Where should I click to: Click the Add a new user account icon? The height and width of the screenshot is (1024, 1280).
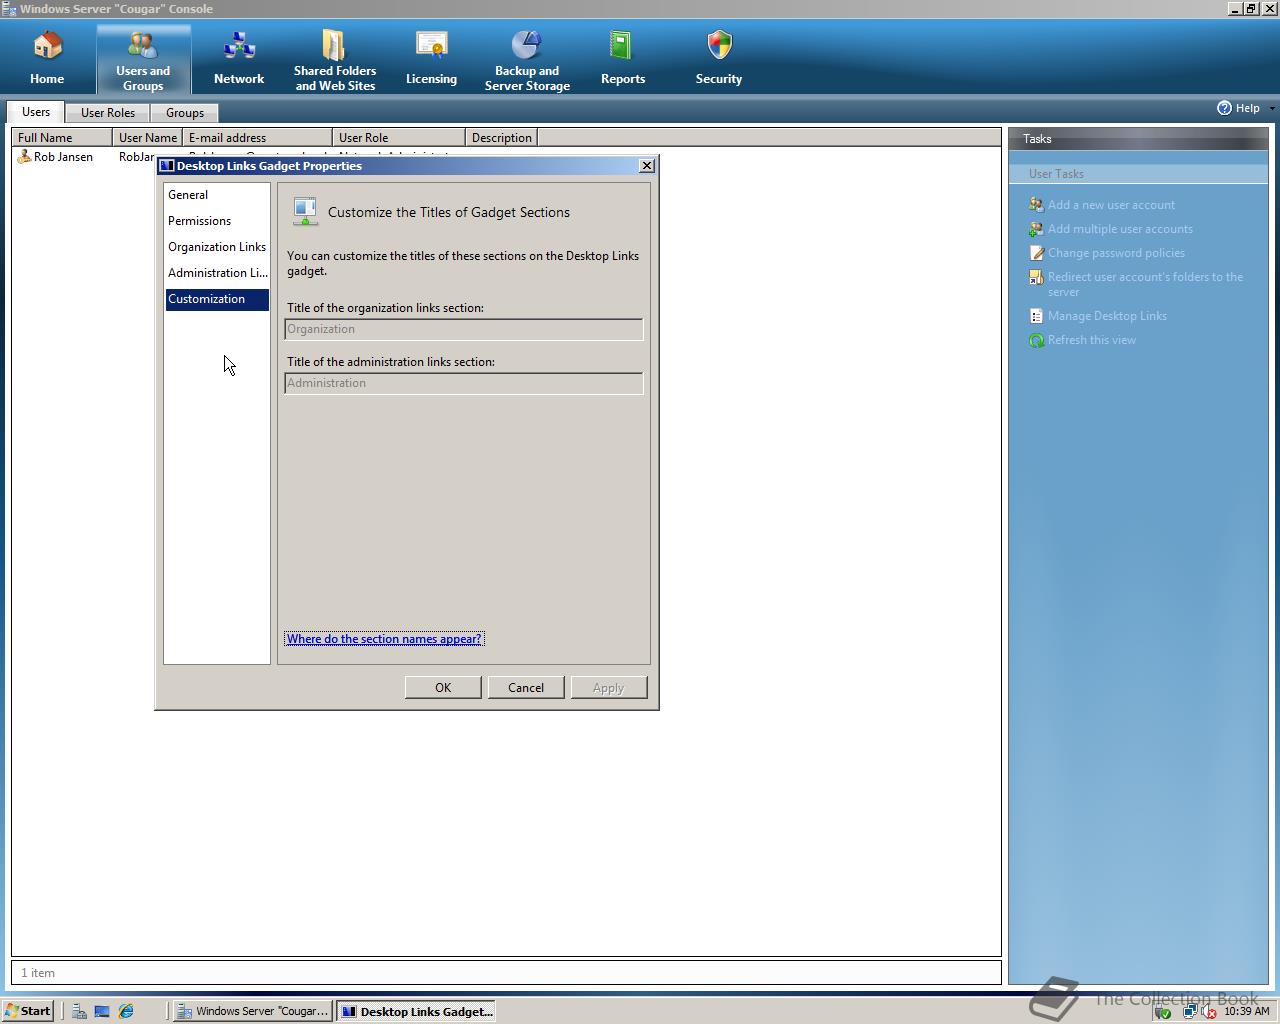click(1036, 204)
